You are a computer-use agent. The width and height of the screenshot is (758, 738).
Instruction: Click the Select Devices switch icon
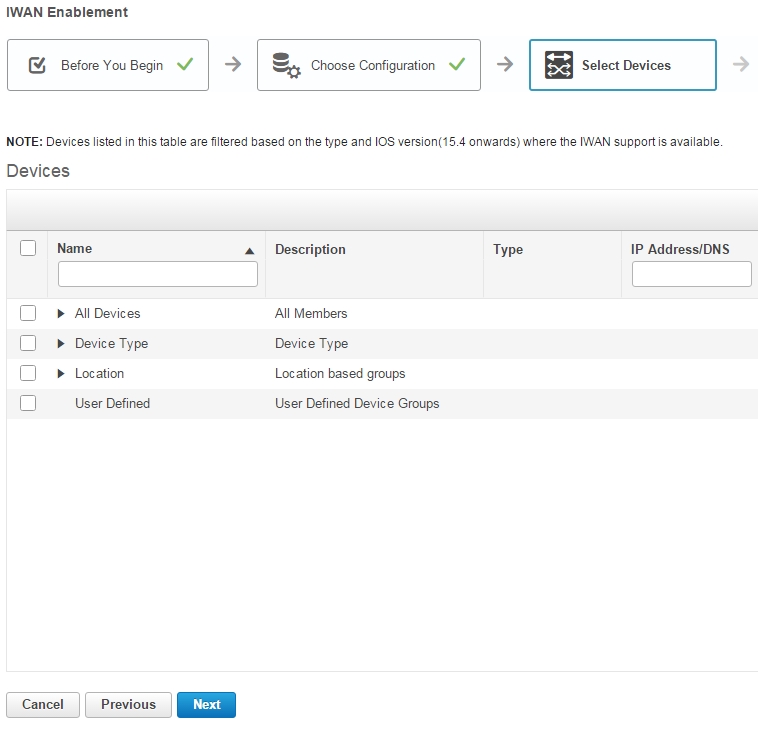pyautogui.click(x=559, y=65)
